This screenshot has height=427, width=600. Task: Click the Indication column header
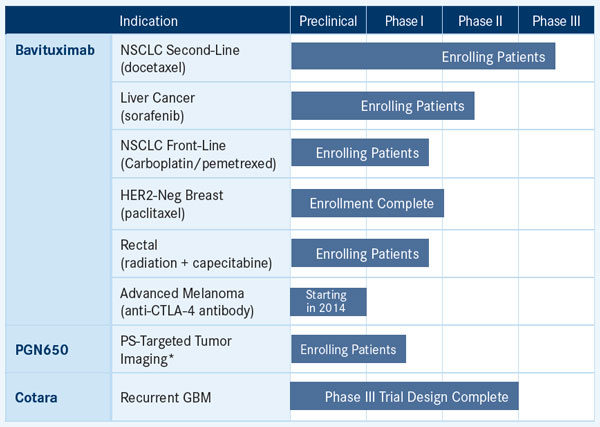pos(148,21)
